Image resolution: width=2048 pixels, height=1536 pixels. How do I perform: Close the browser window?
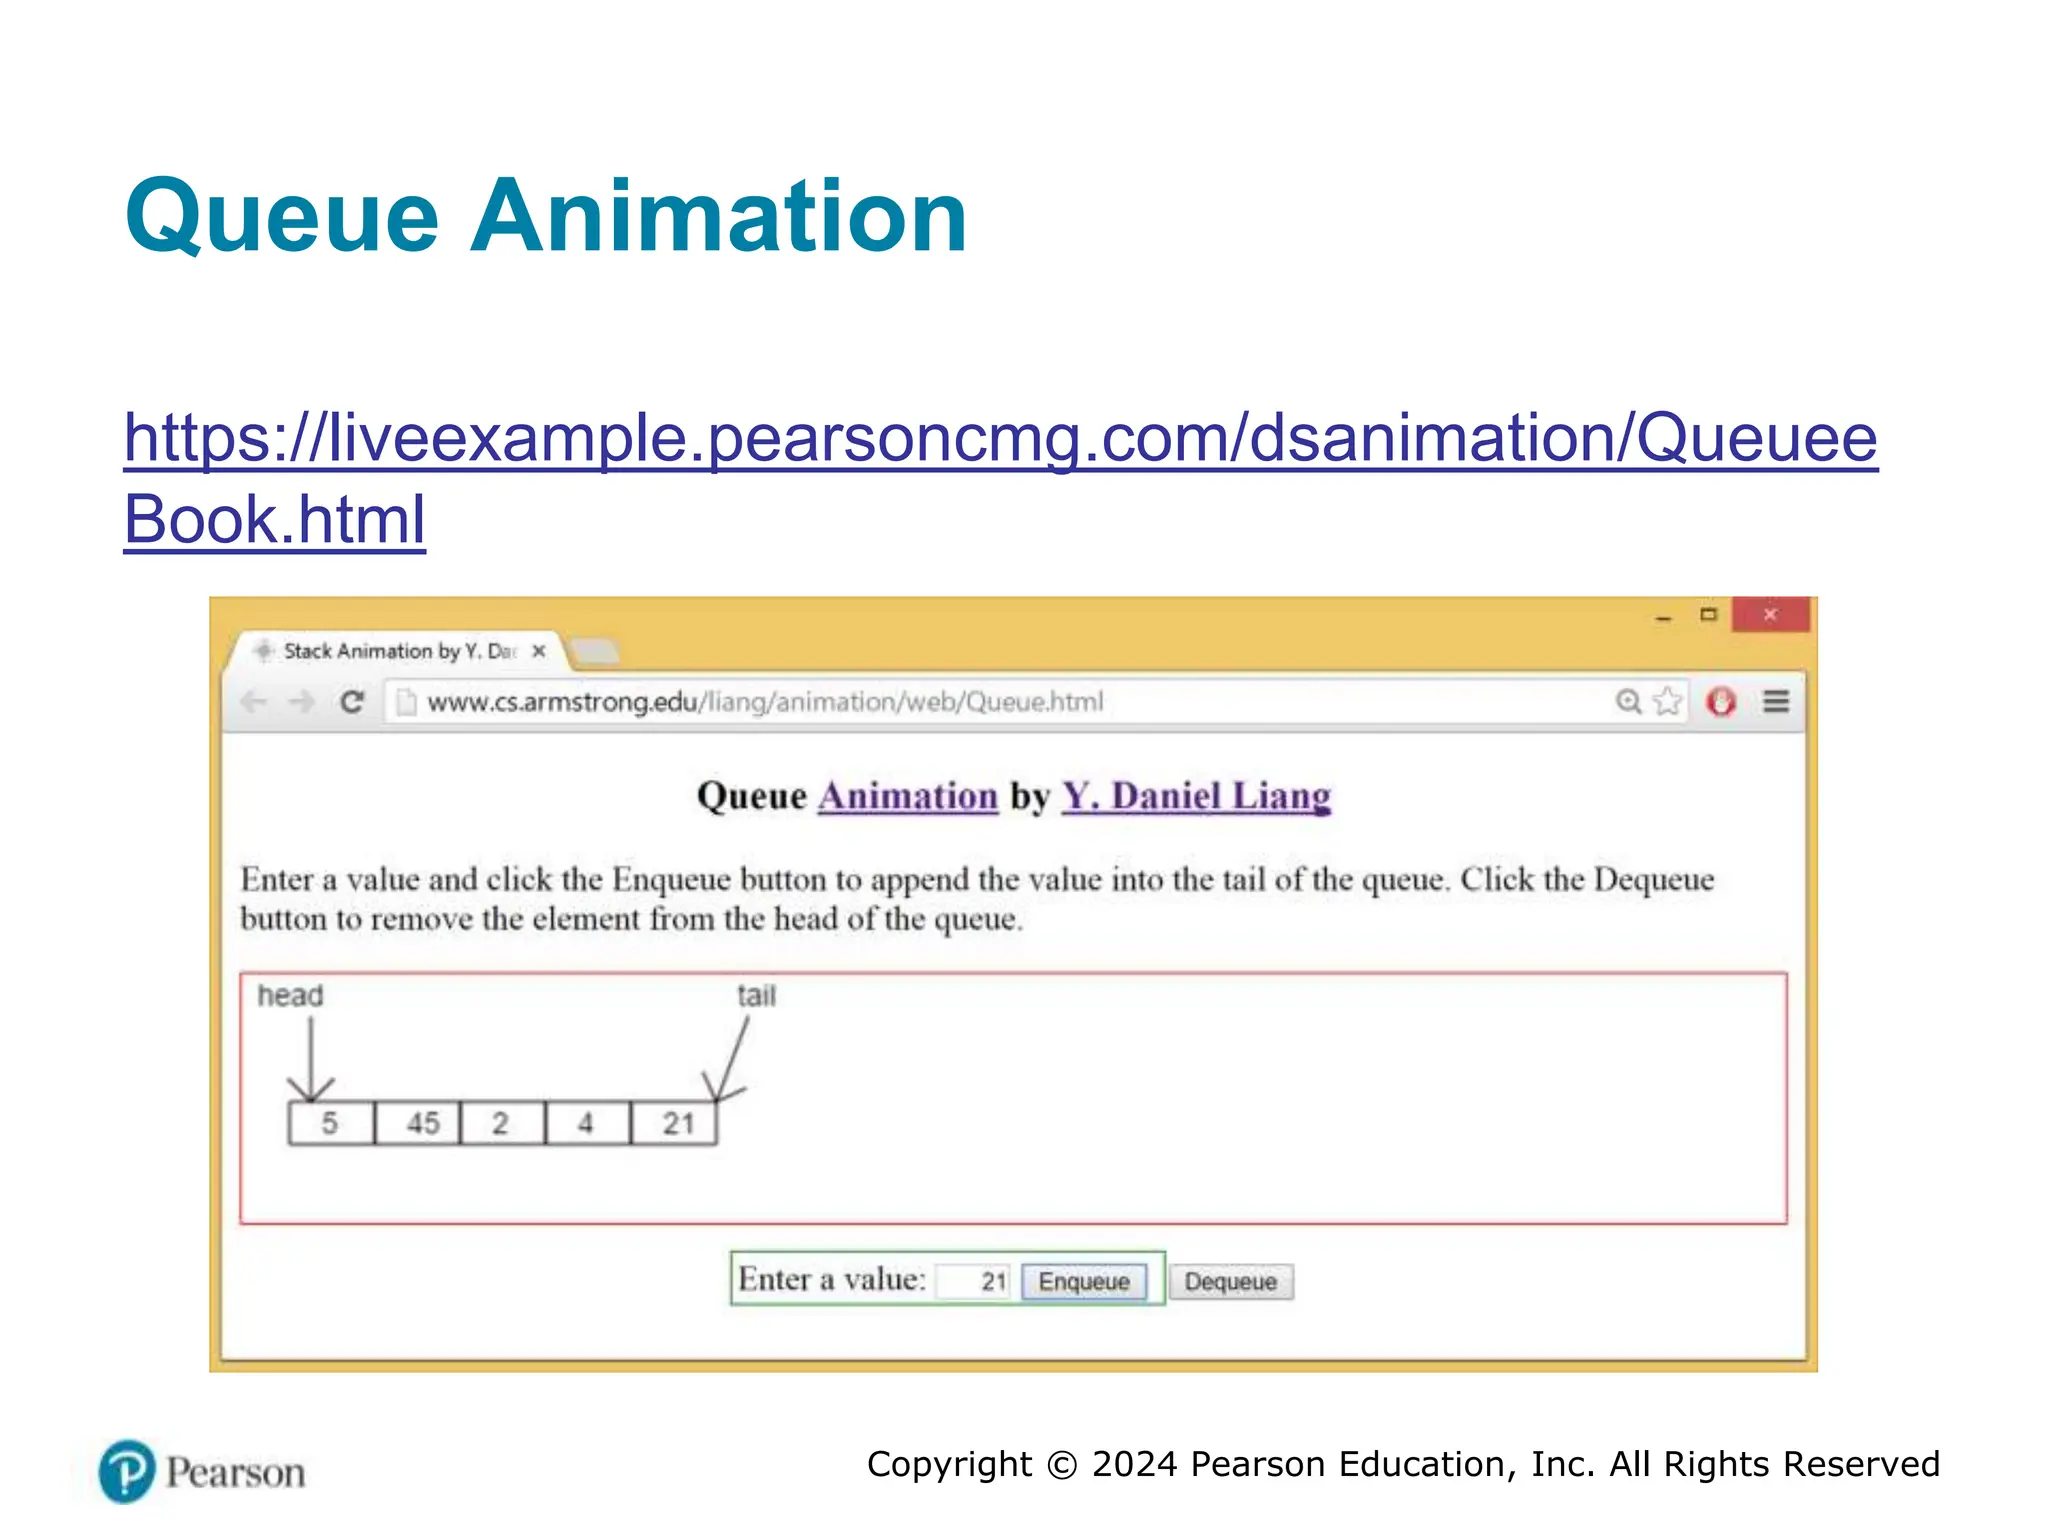point(1770,614)
